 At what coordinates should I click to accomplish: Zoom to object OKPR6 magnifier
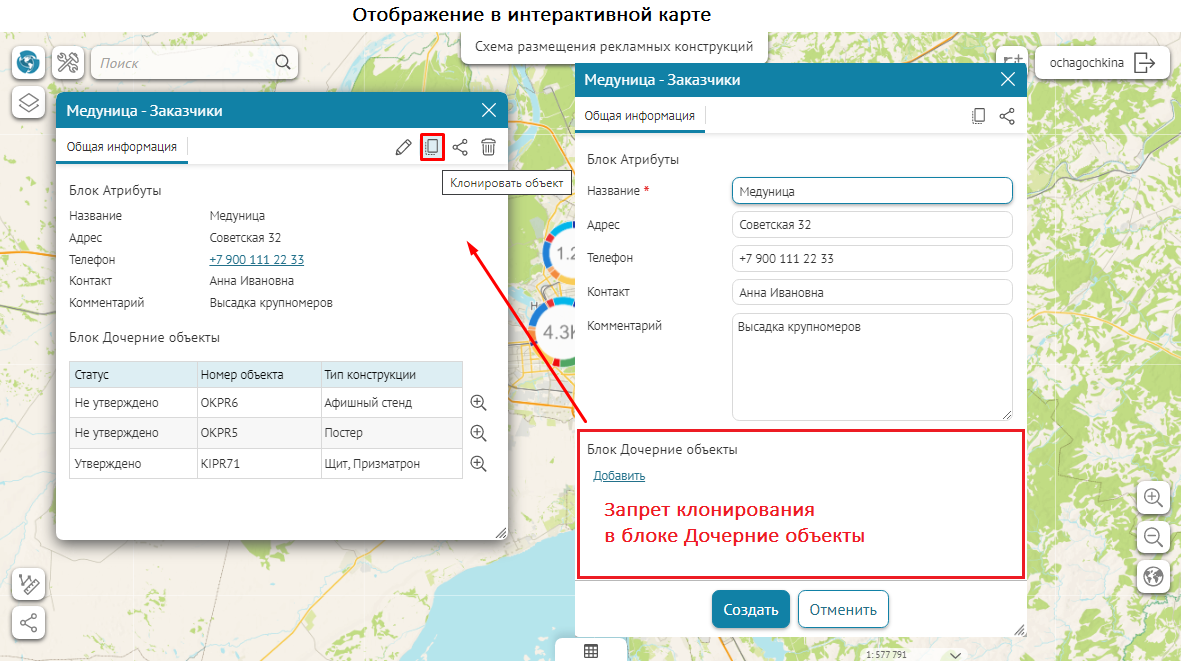(478, 403)
